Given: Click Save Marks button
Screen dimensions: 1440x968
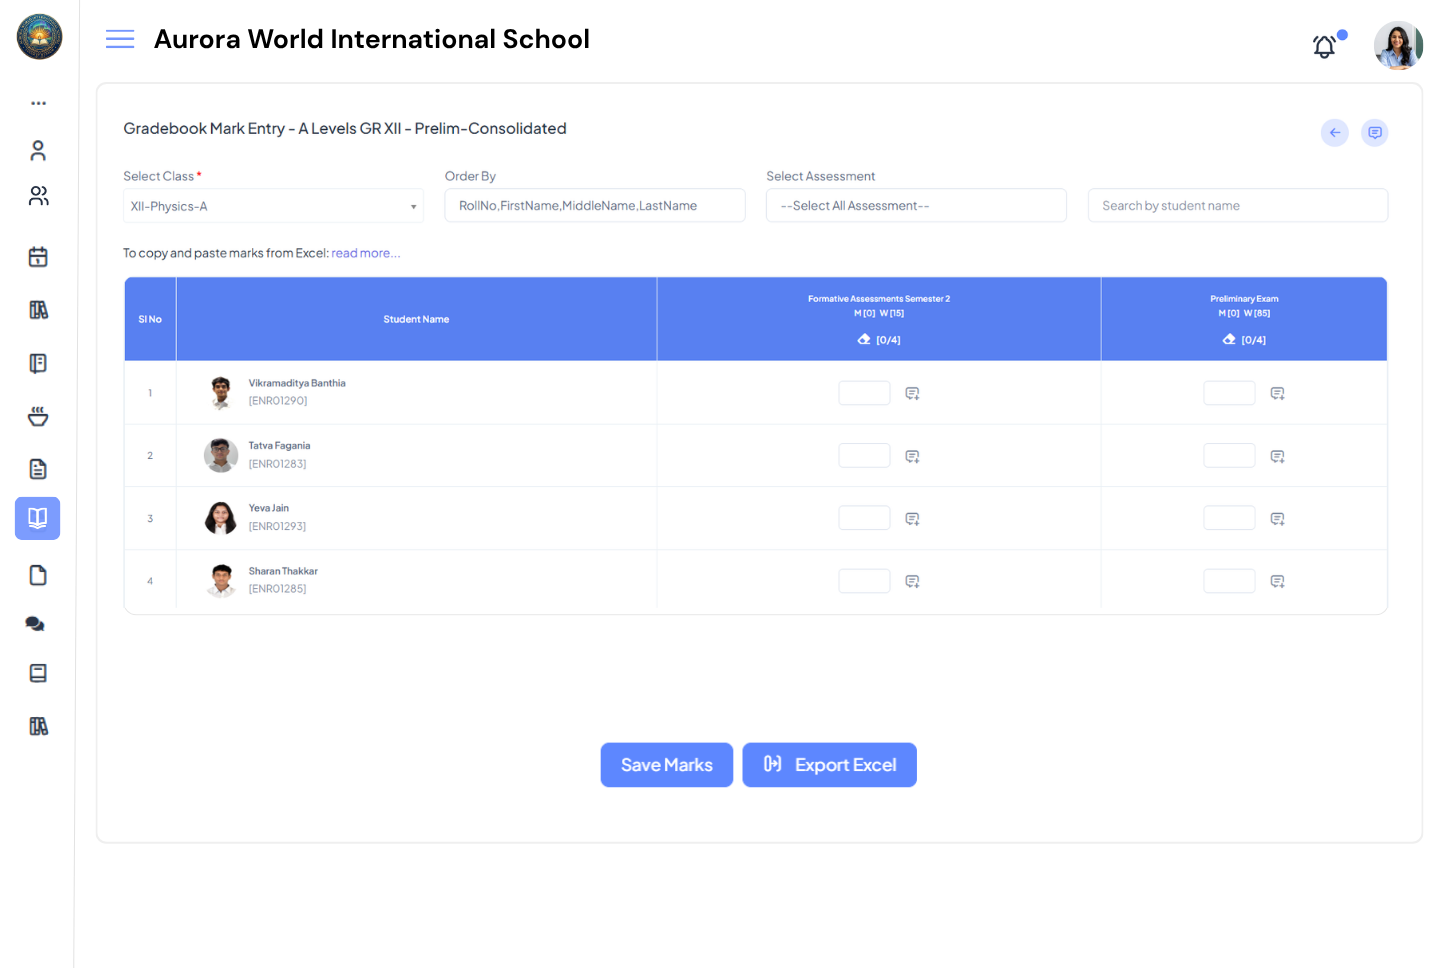Looking at the screenshot, I should coord(666,764).
